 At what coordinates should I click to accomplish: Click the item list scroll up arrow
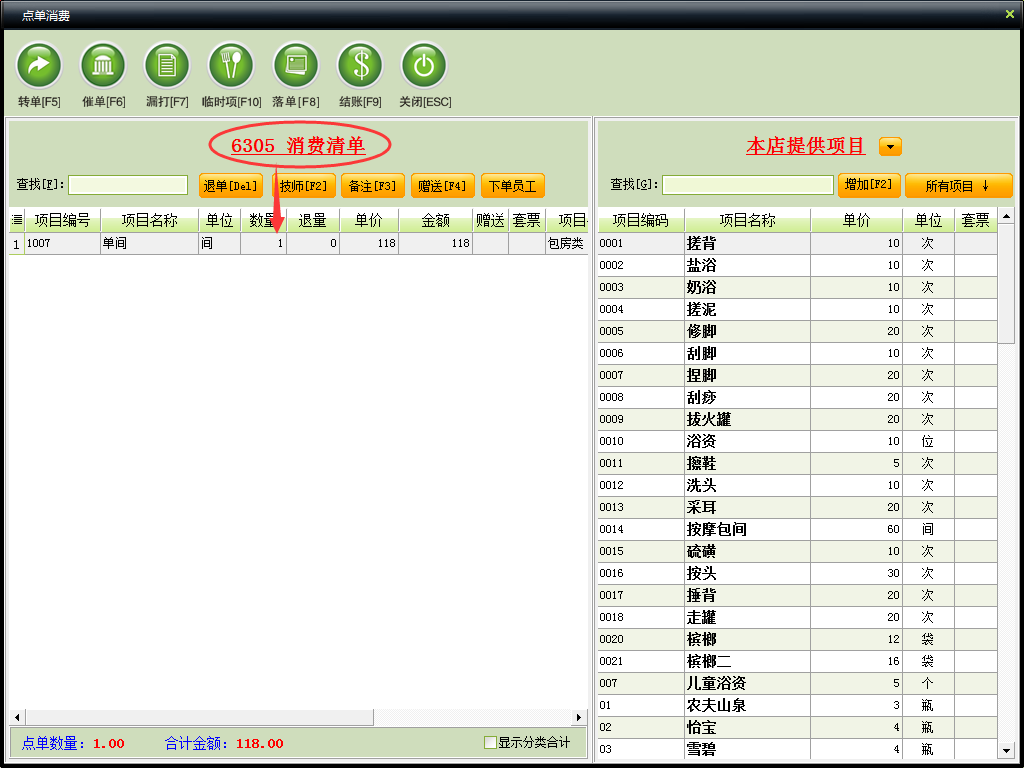(1006, 216)
